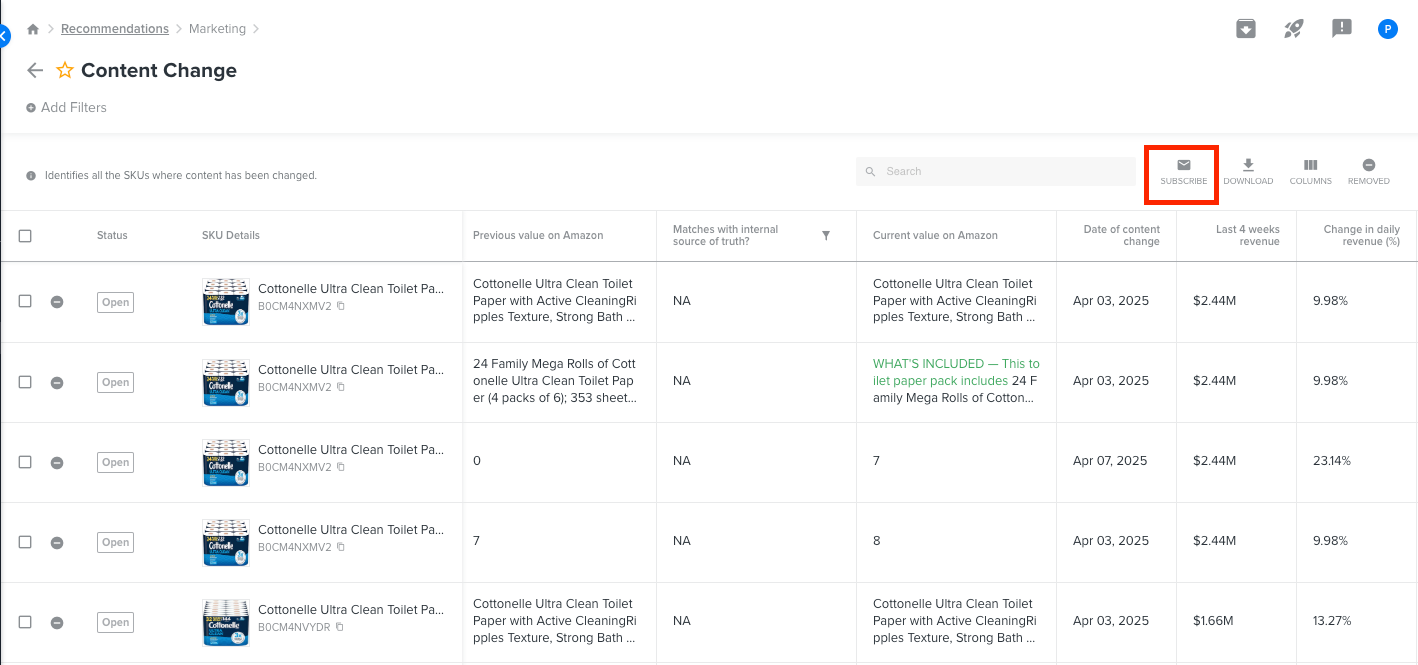Open the feedback speech bubble icon

click(1342, 29)
